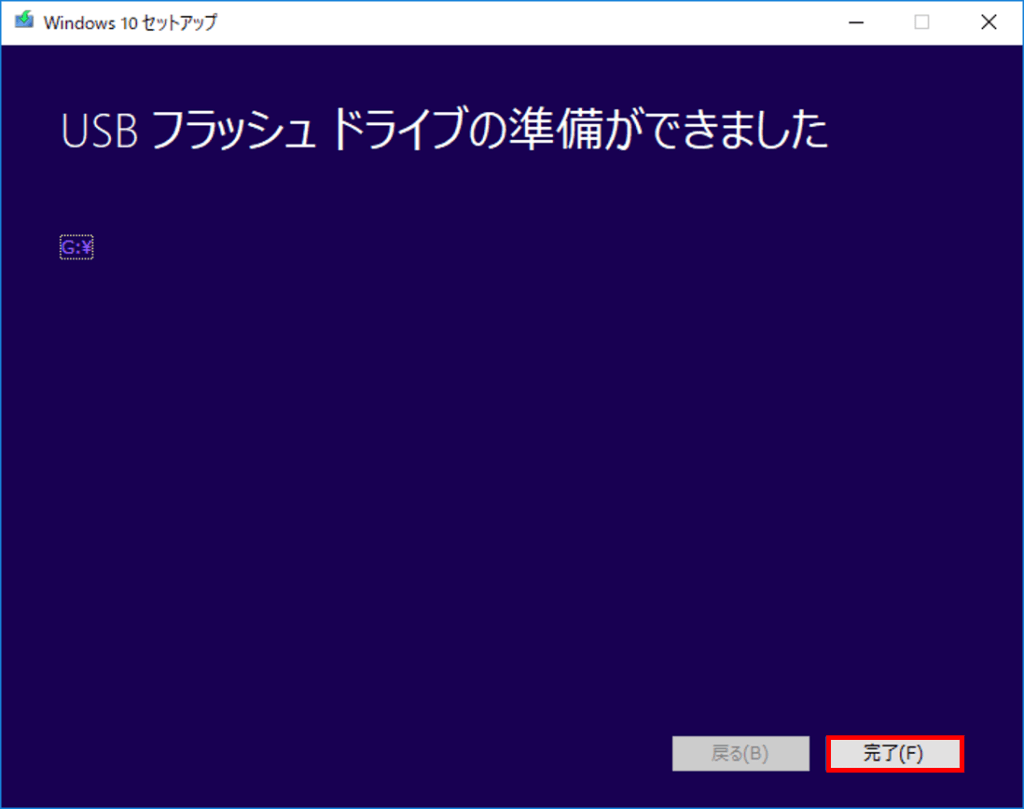Viewport: 1024px width, 809px height.
Task: Click the 完了(F) finish button
Action: point(894,753)
